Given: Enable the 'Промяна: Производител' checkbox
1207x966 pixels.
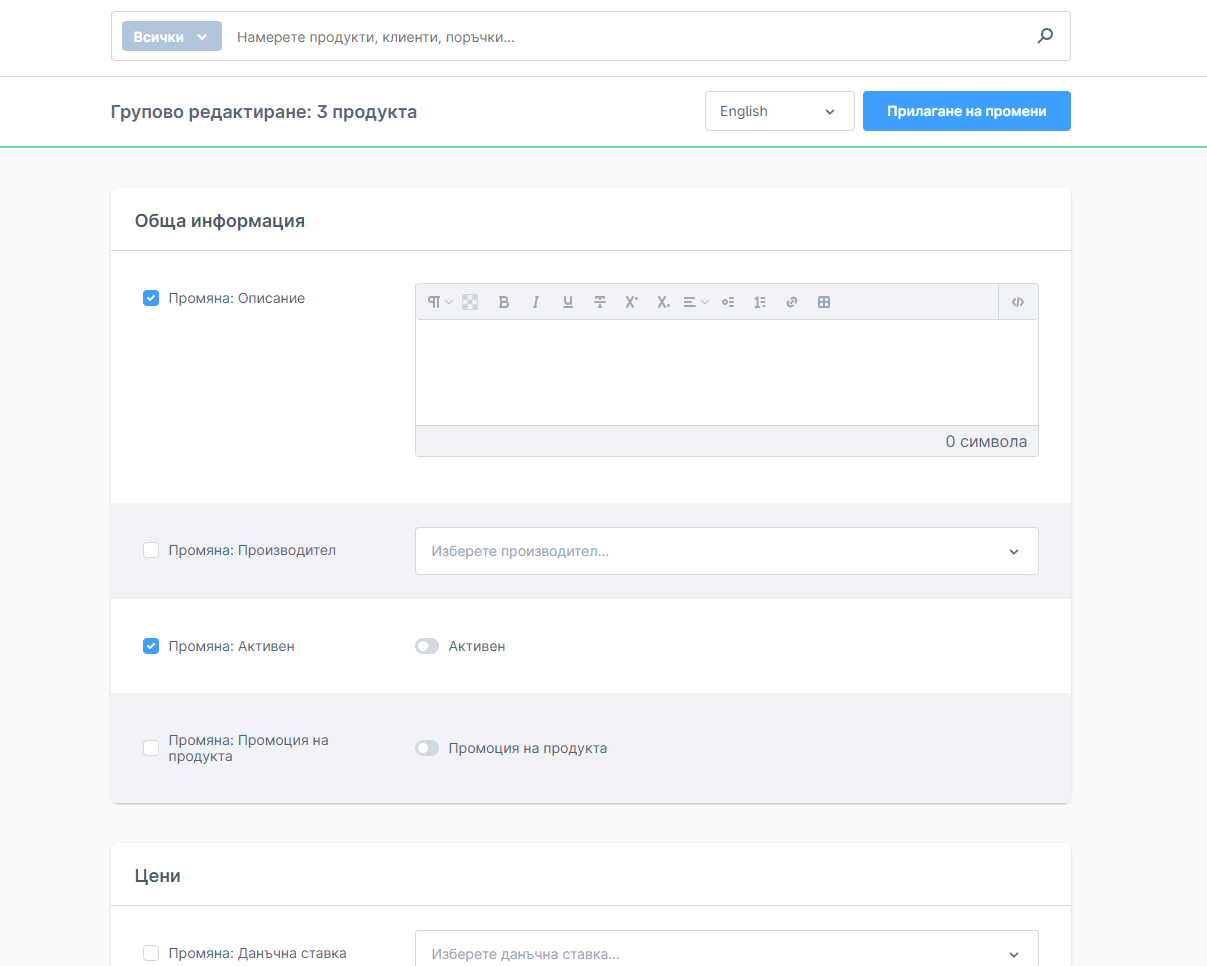Looking at the screenshot, I should [151, 550].
